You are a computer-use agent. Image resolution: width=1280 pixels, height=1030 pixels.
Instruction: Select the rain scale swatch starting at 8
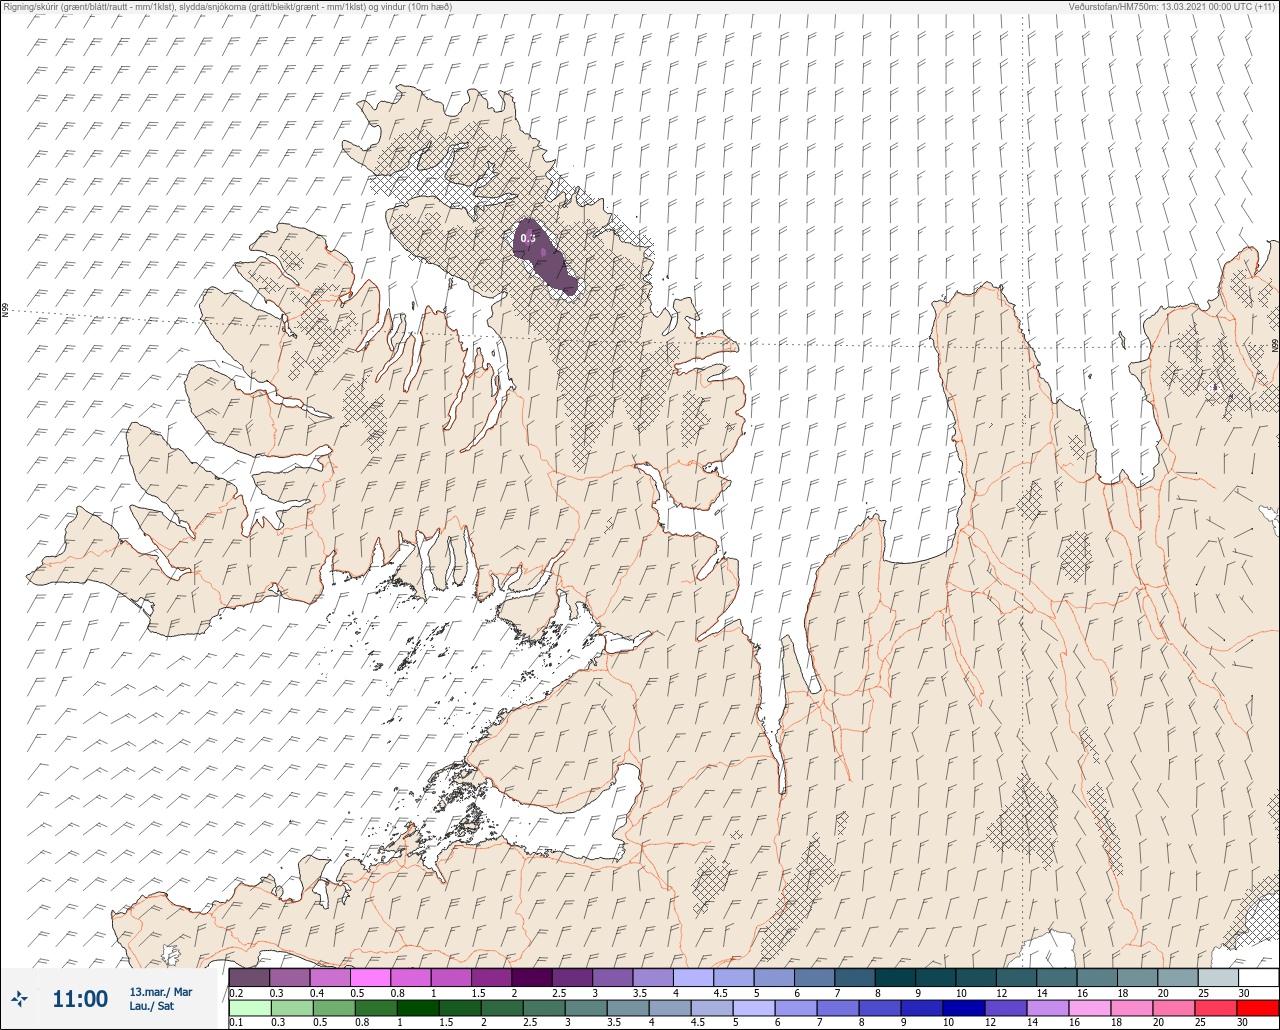(x=879, y=1007)
